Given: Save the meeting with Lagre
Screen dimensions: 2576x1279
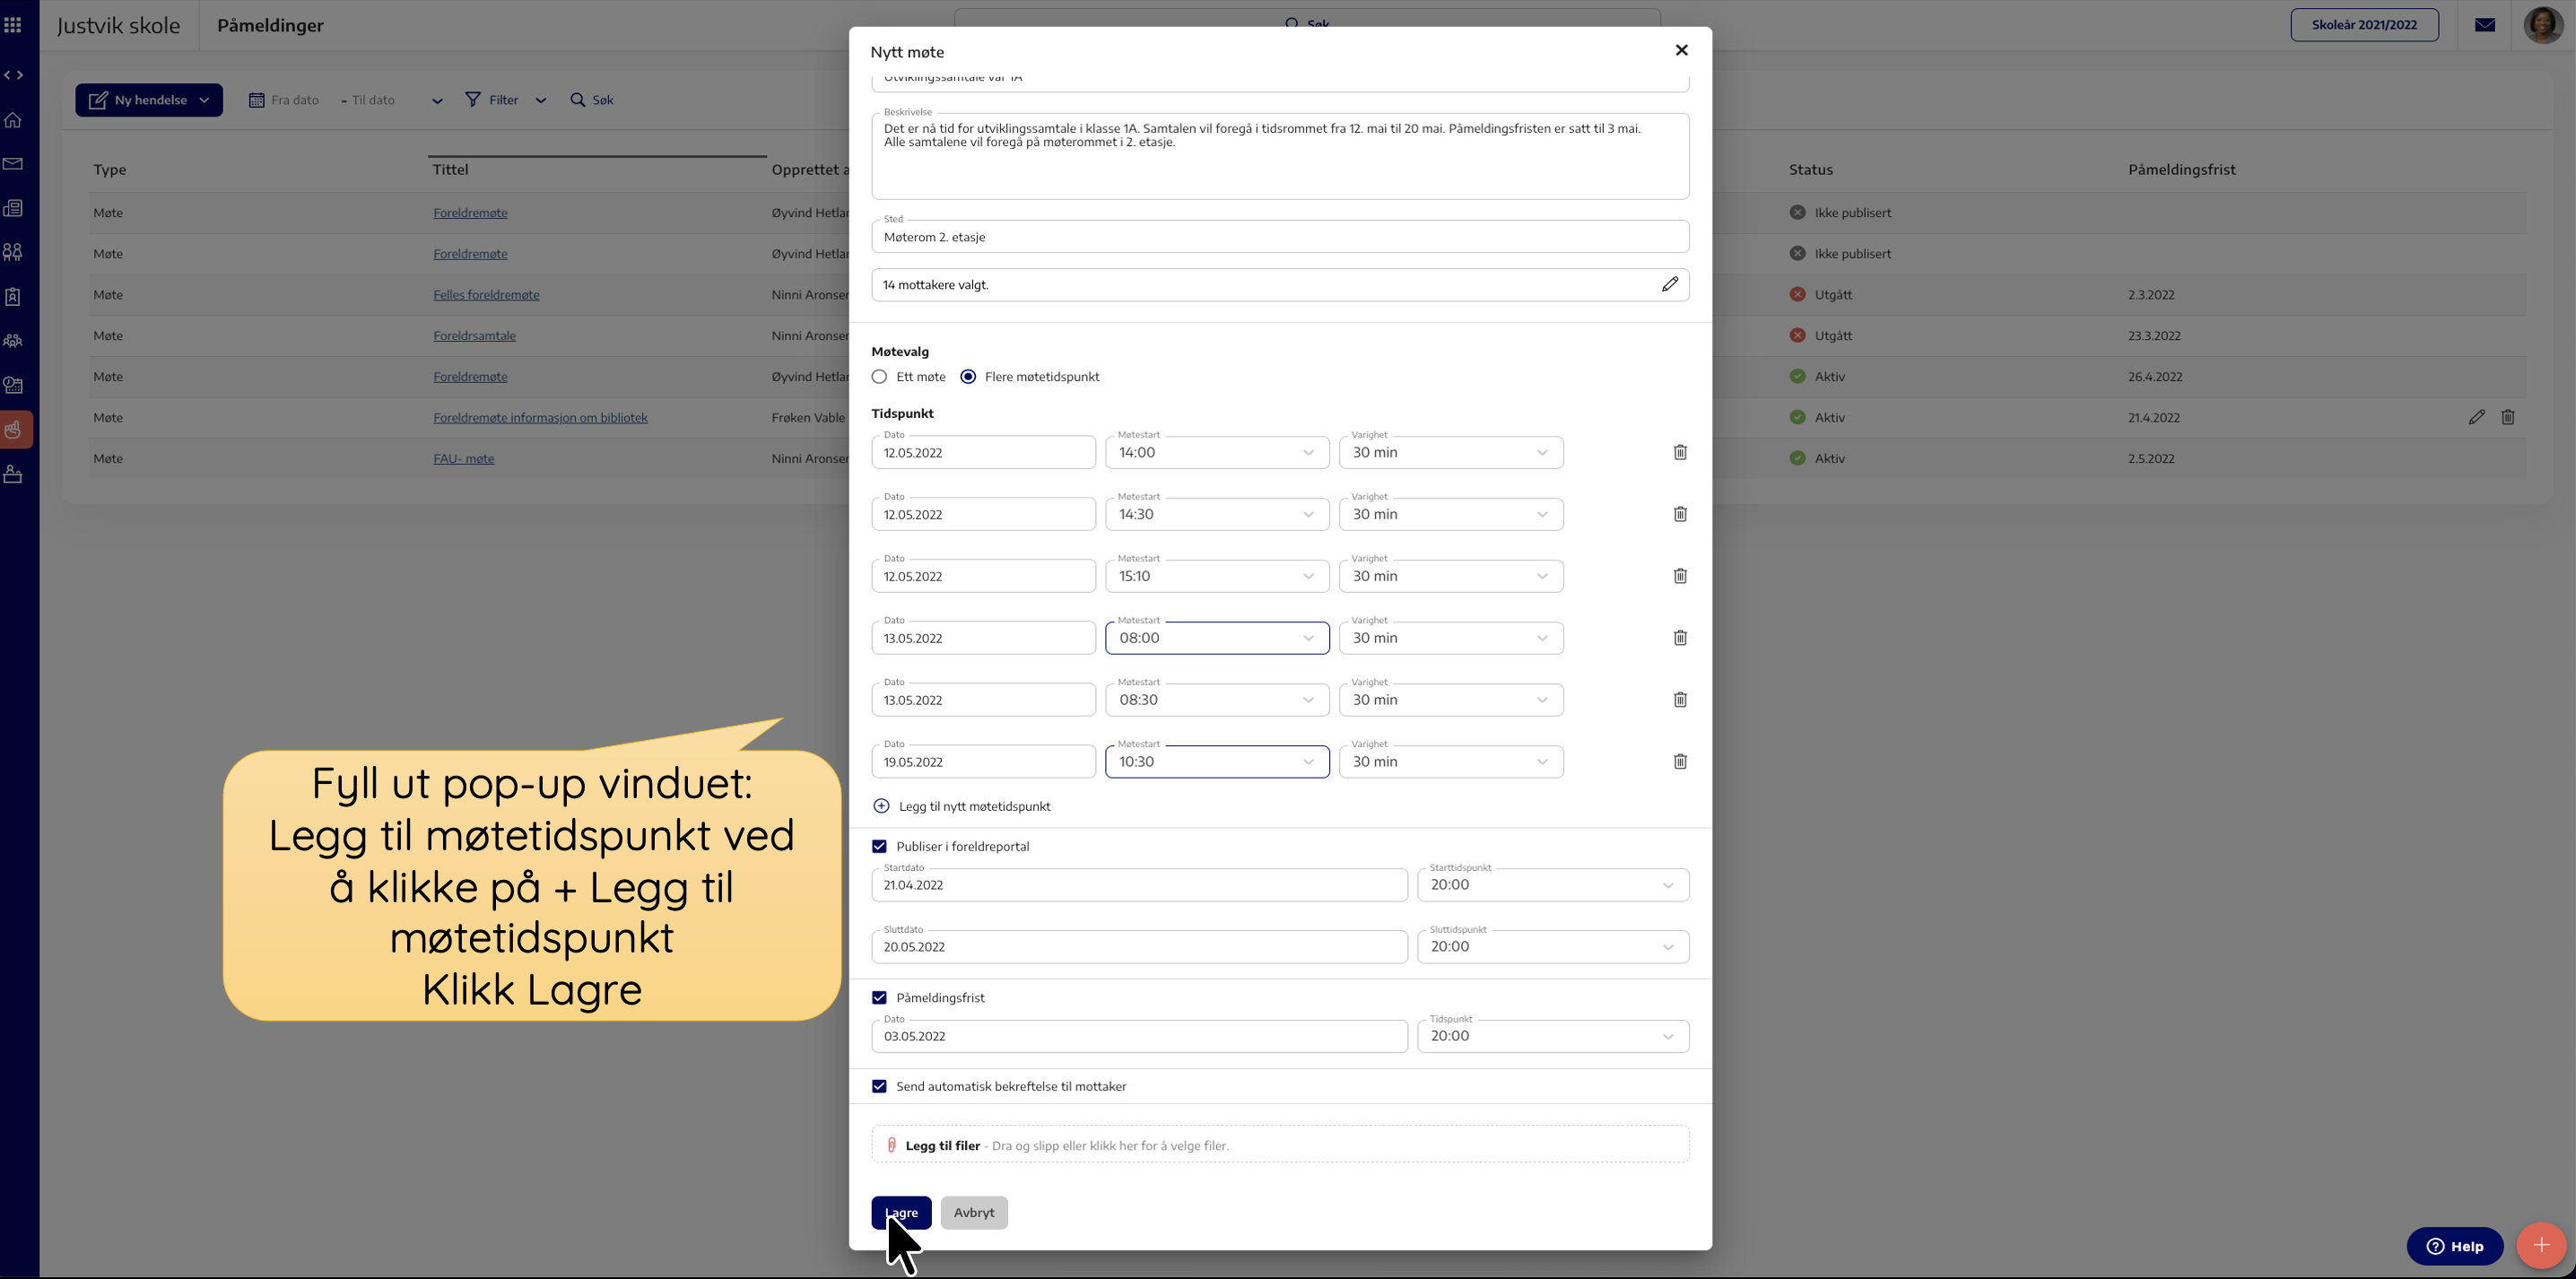Looking at the screenshot, I should (x=901, y=1212).
